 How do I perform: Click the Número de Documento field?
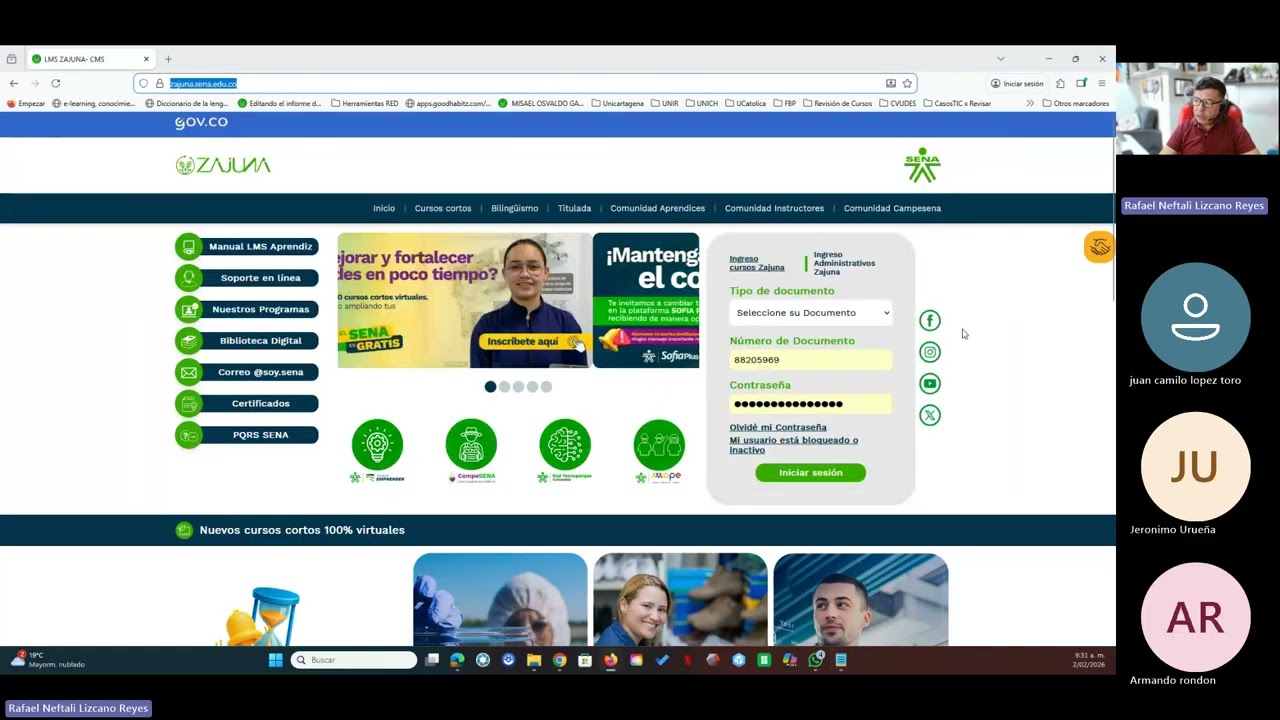(811, 360)
